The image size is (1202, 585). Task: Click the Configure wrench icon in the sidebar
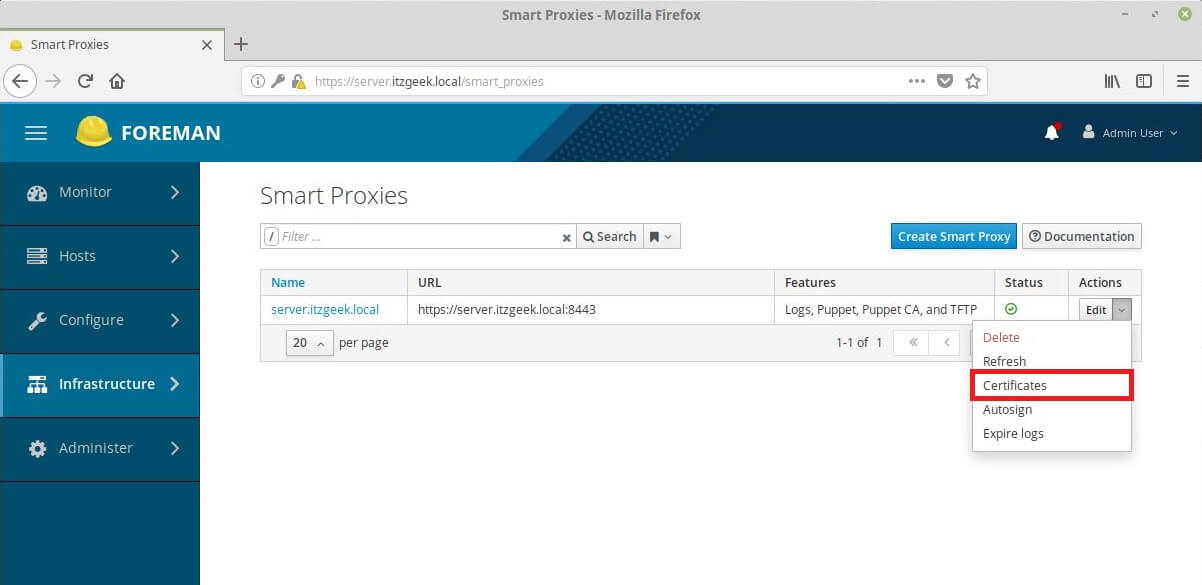click(x=37, y=321)
